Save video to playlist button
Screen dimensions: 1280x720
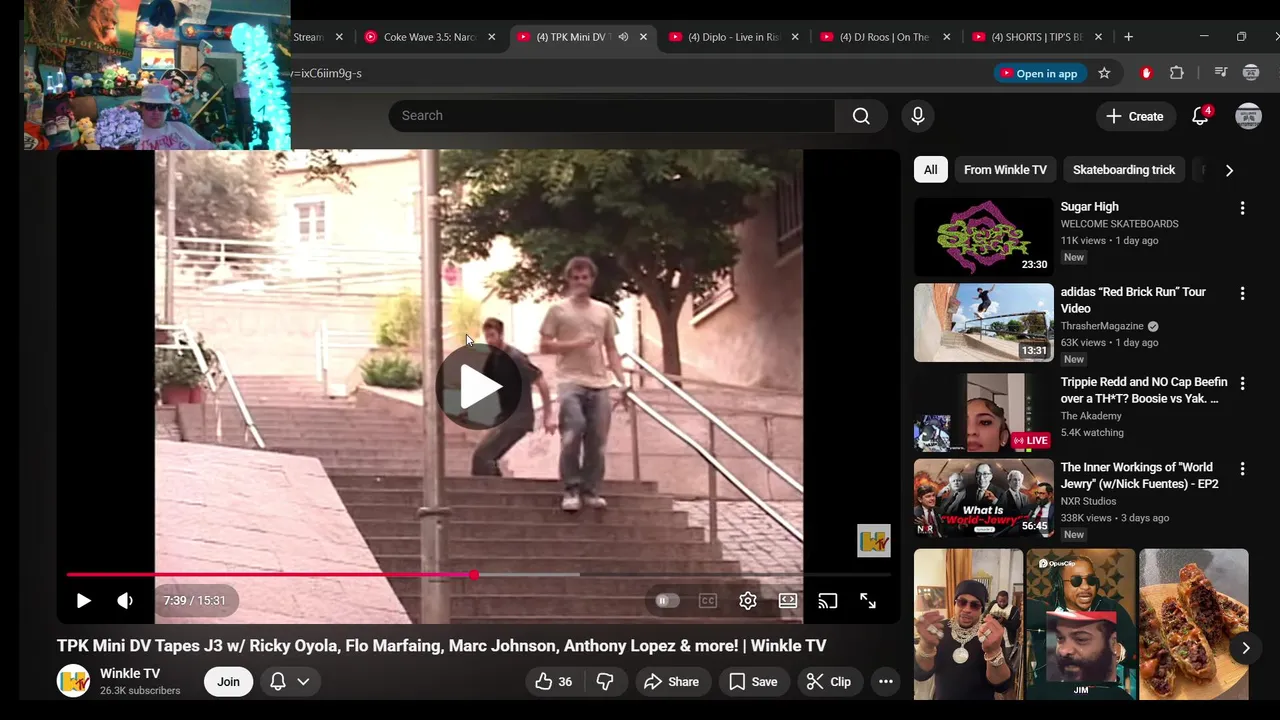coord(753,682)
